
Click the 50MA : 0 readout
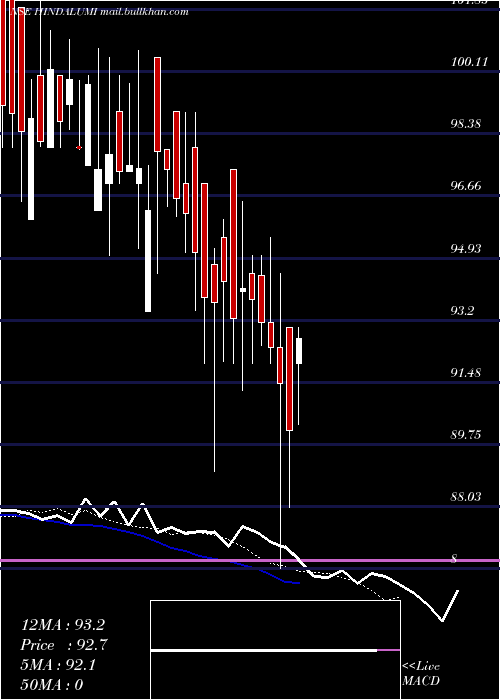click(52, 684)
